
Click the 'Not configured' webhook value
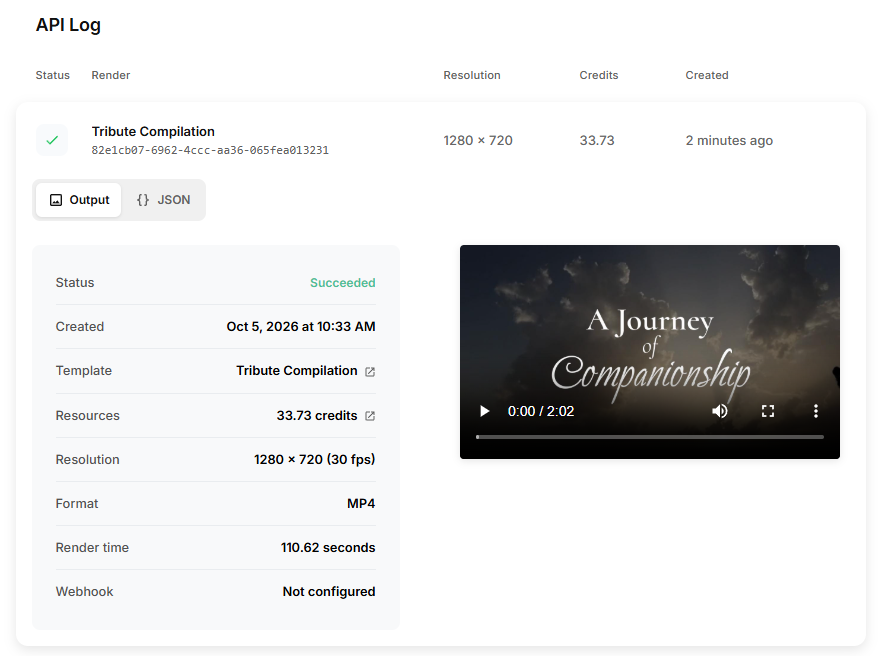pyautogui.click(x=329, y=591)
